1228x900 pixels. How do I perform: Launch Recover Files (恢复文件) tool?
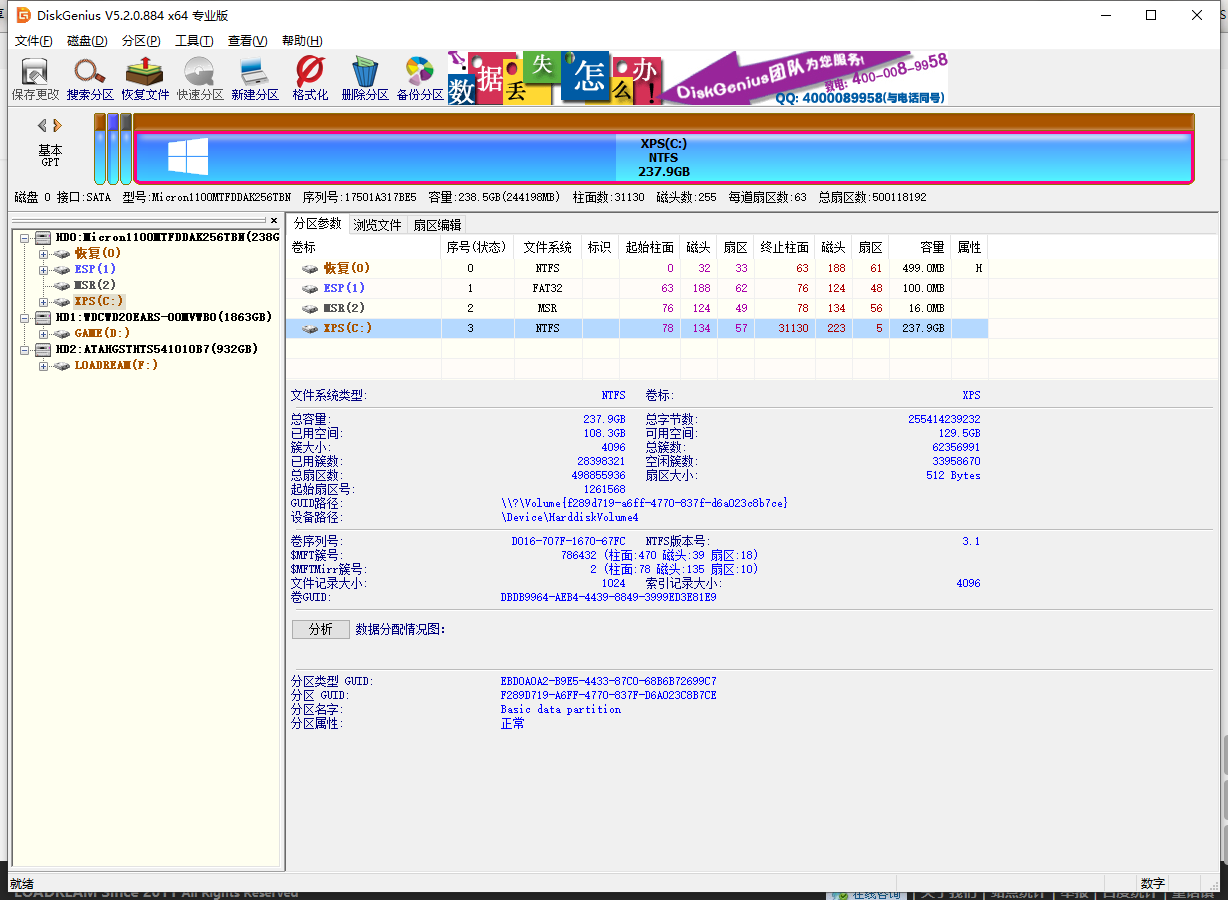click(x=145, y=79)
